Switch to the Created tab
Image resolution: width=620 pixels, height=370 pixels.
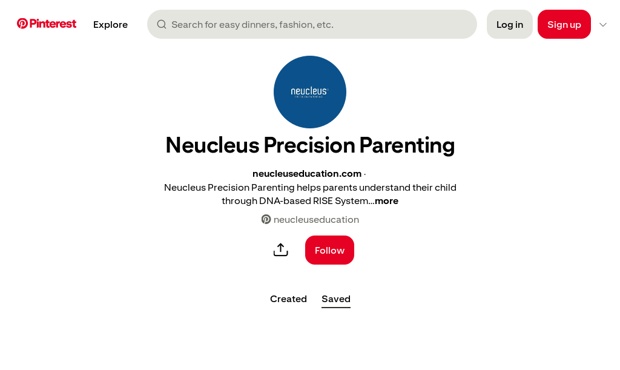[288, 299]
